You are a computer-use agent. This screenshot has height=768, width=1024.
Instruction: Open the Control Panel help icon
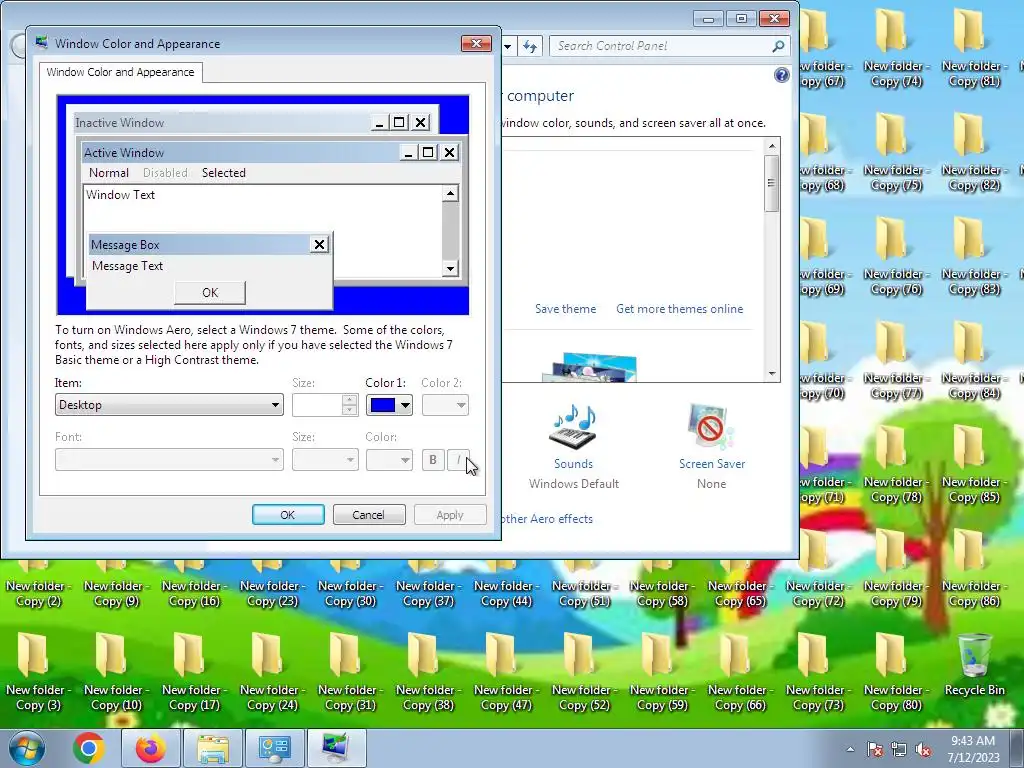[781, 75]
